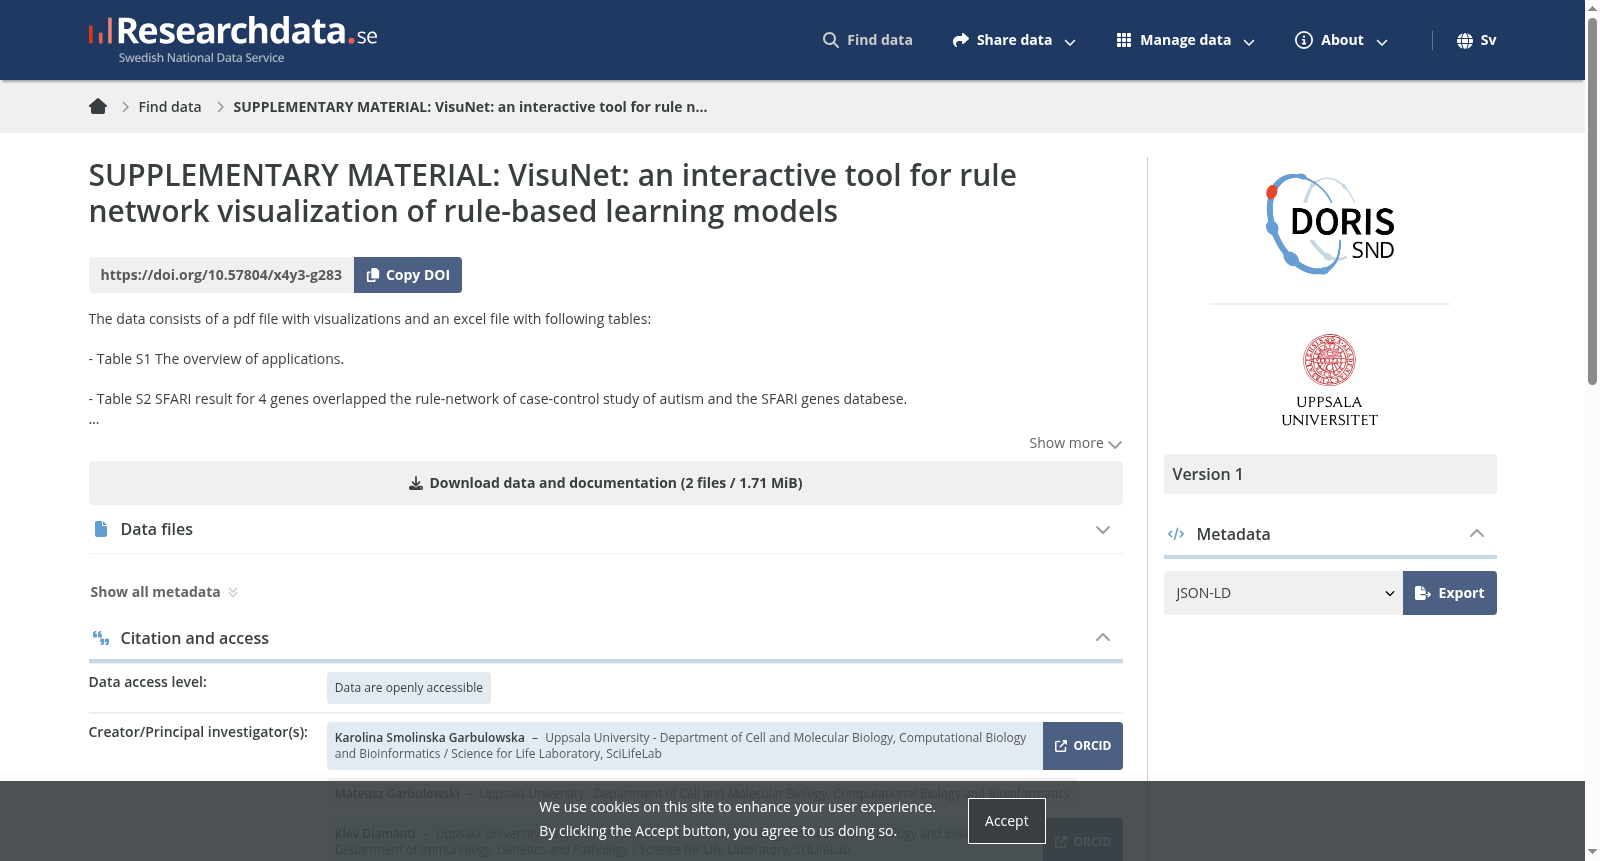This screenshot has height=861, width=1600.
Task: Open the JSON-LD format dropdown
Action: click(x=1283, y=593)
